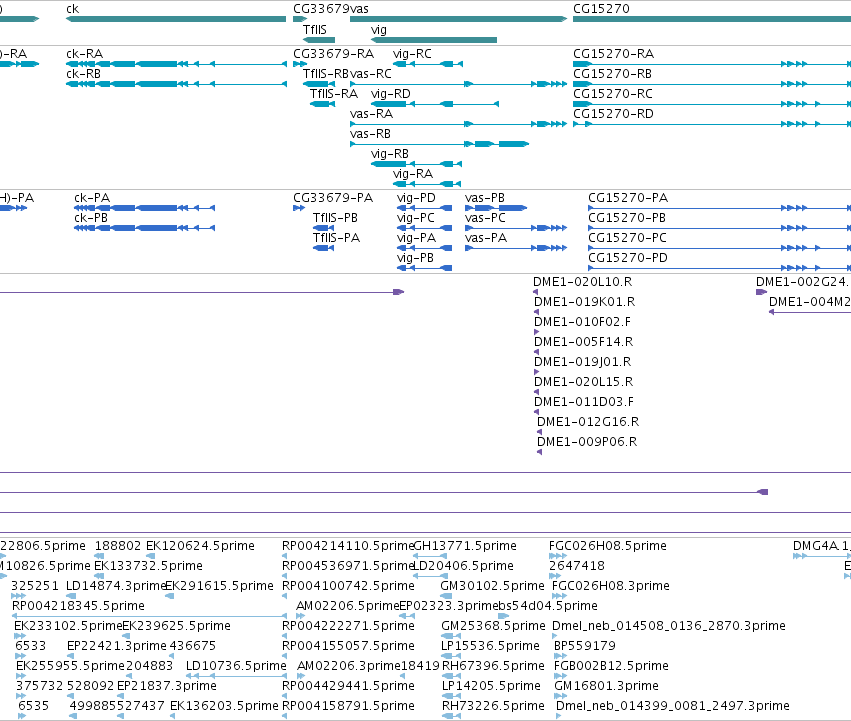The width and height of the screenshot is (851, 721).
Task: Click the FGC026H08.5prime EST label
Action: (x=607, y=546)
